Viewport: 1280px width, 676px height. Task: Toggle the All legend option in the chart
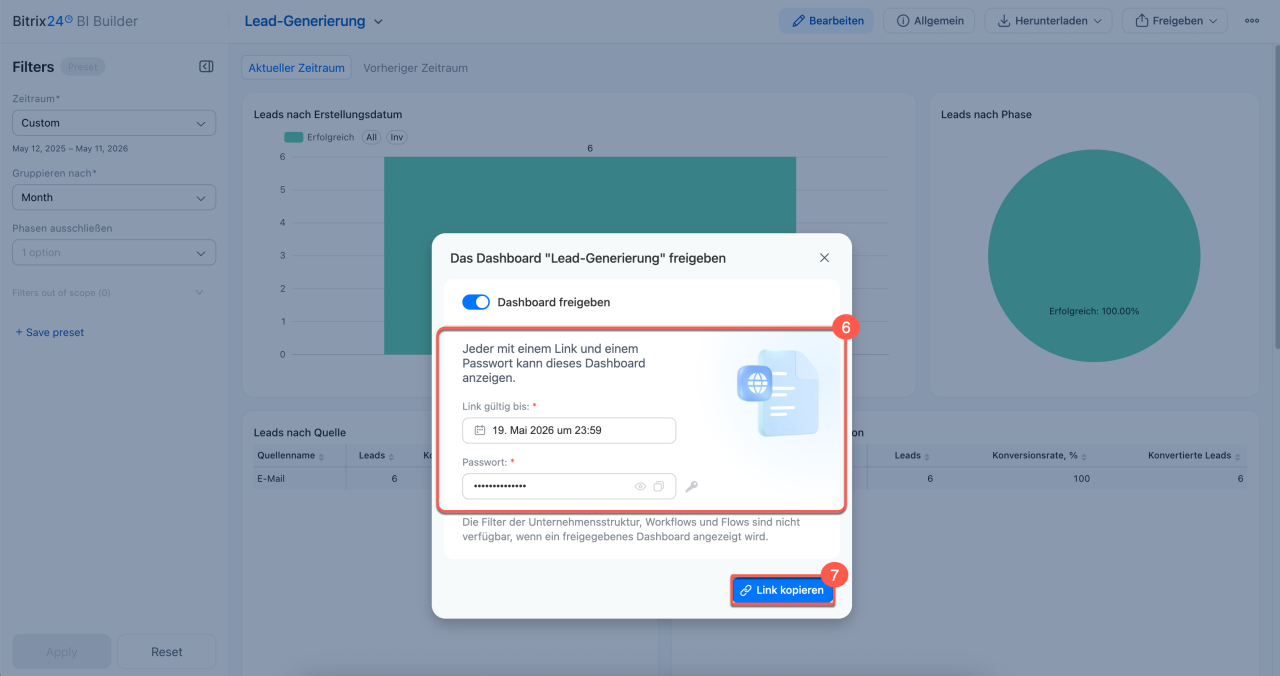point(371,137)
